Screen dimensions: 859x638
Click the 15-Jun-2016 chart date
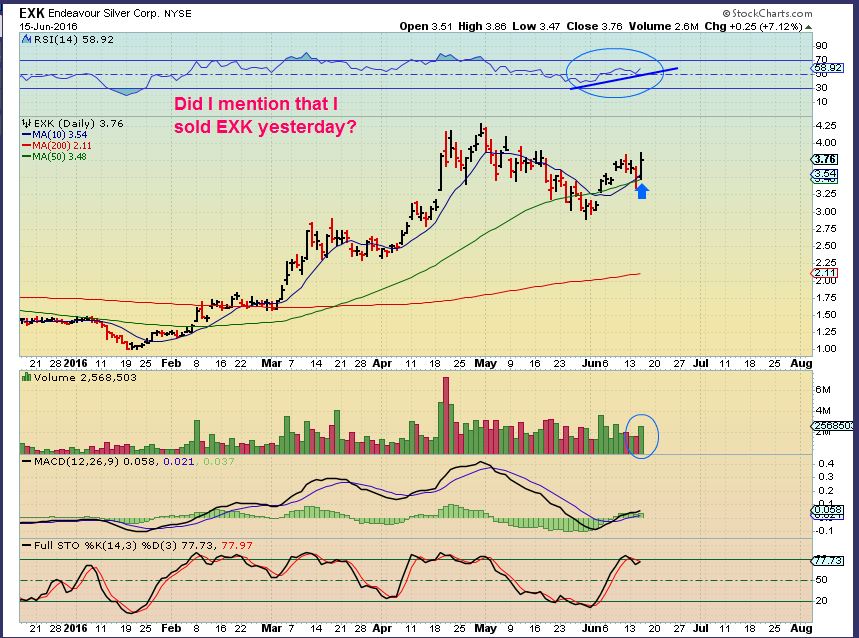coord(49,26)
